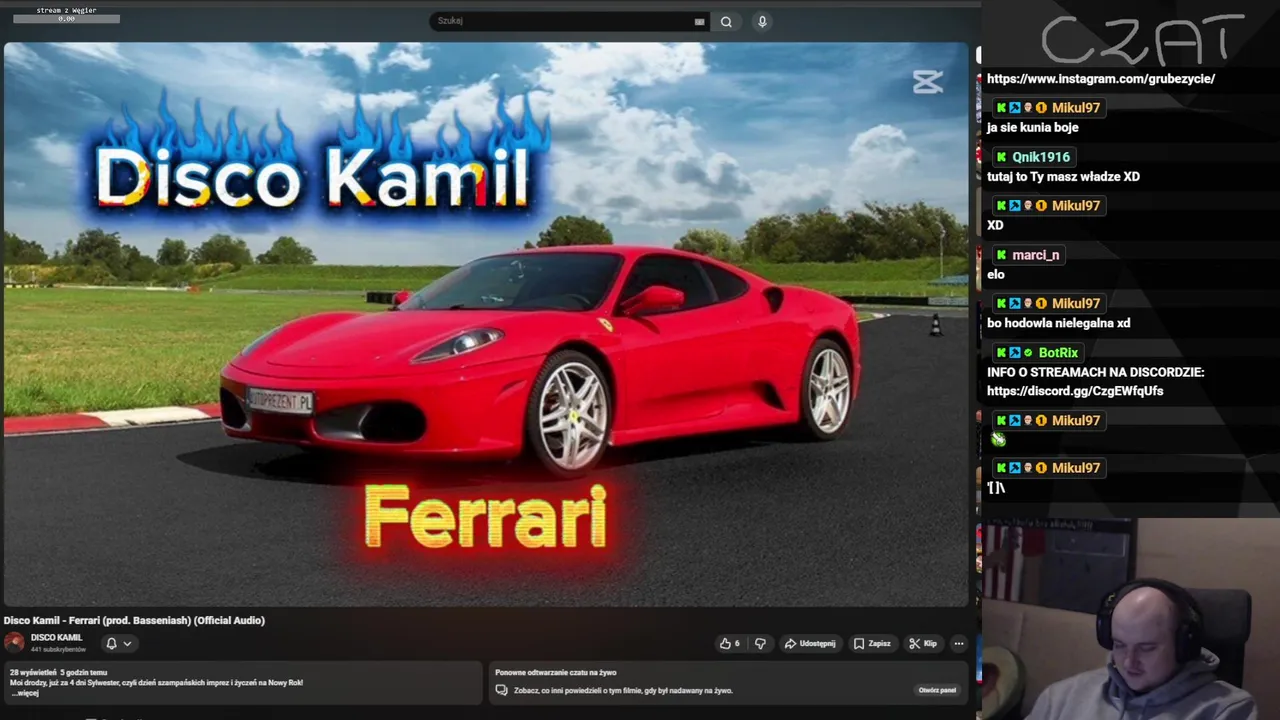This screenshot has height=720, width=1280.
Task: Open the discord.gg/CzgEWfqUfs link in chat
Action: [x=1075, y=391]
